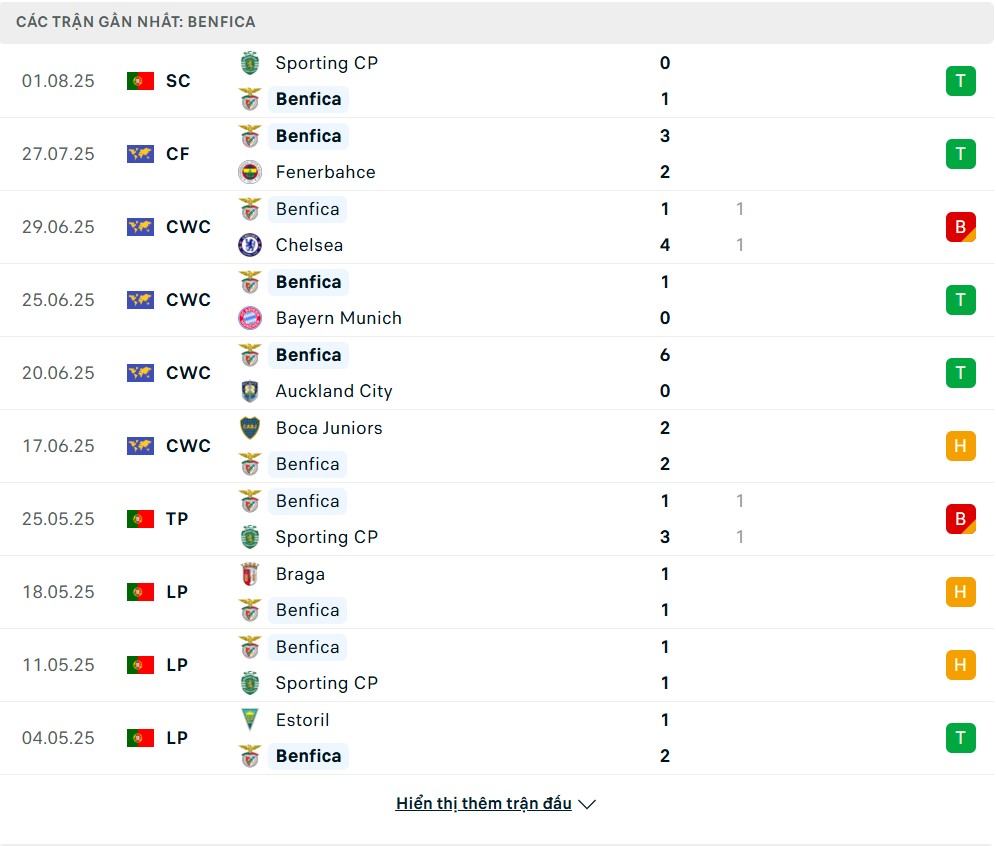
Task: Expand more matches with the chevron arrow
Action: (588, 804)
